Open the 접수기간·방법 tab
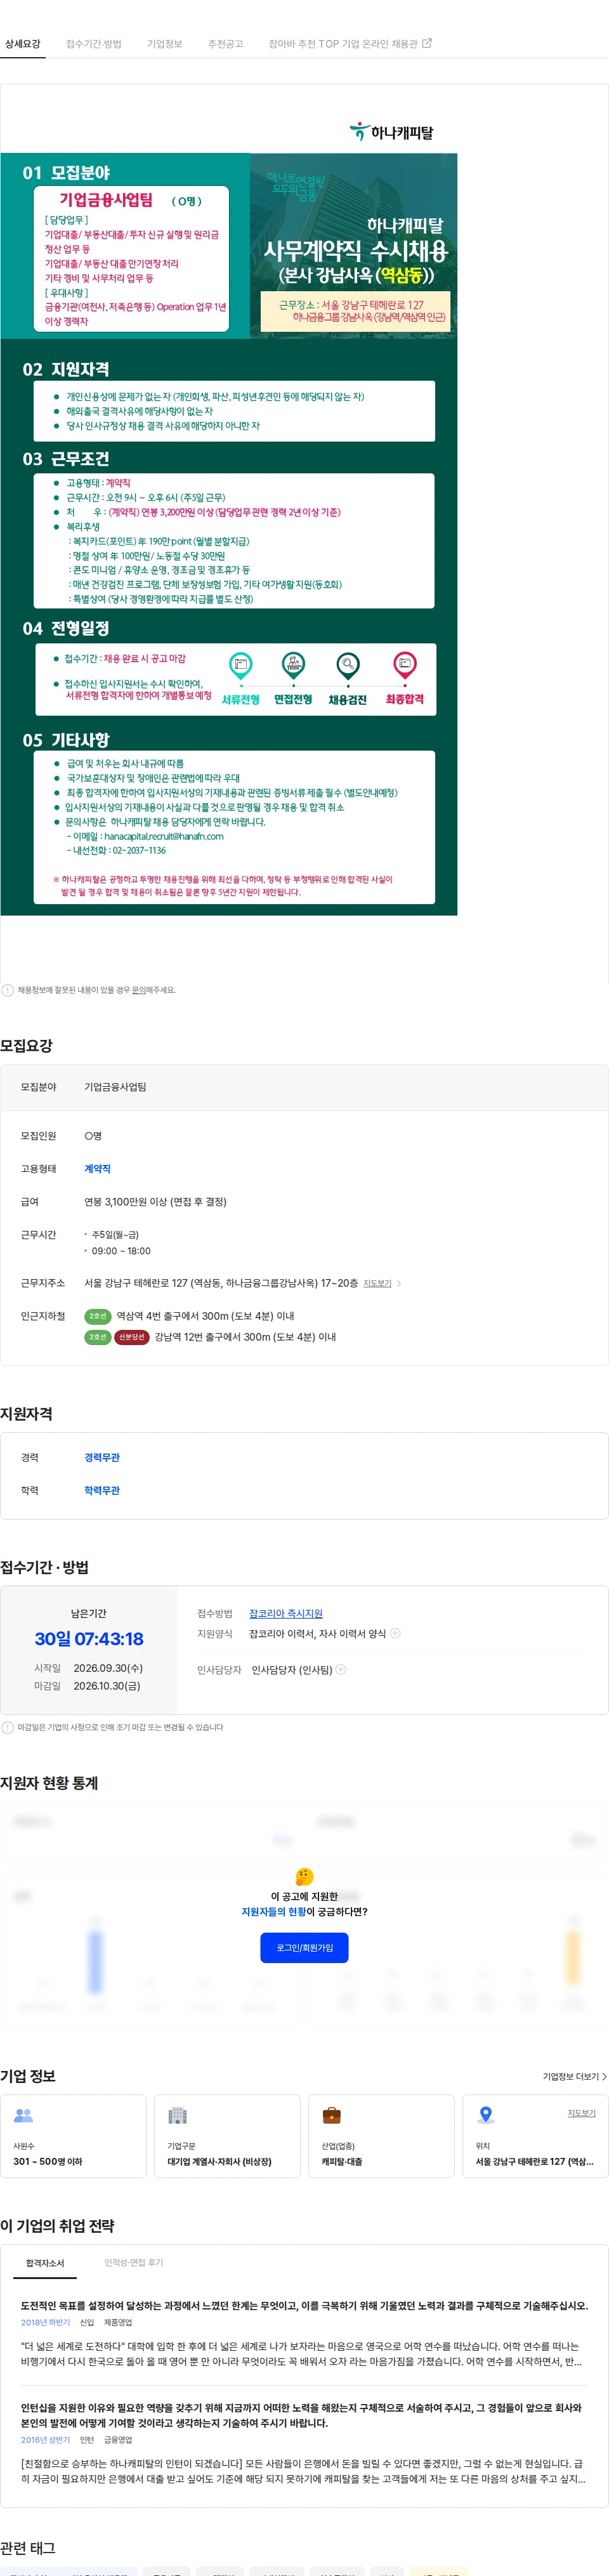609x2576 pixels. coord(93,44)
